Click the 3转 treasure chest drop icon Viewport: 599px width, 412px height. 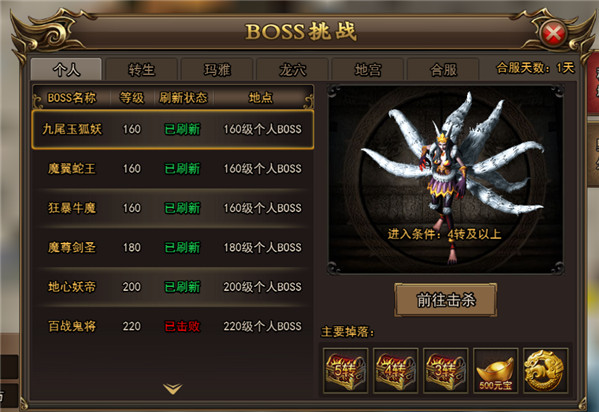446,370
